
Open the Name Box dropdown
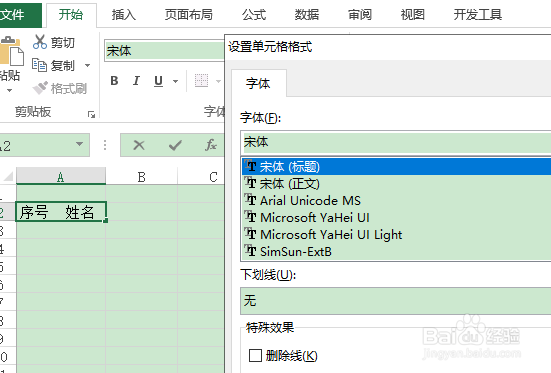(x=79, y=144)
